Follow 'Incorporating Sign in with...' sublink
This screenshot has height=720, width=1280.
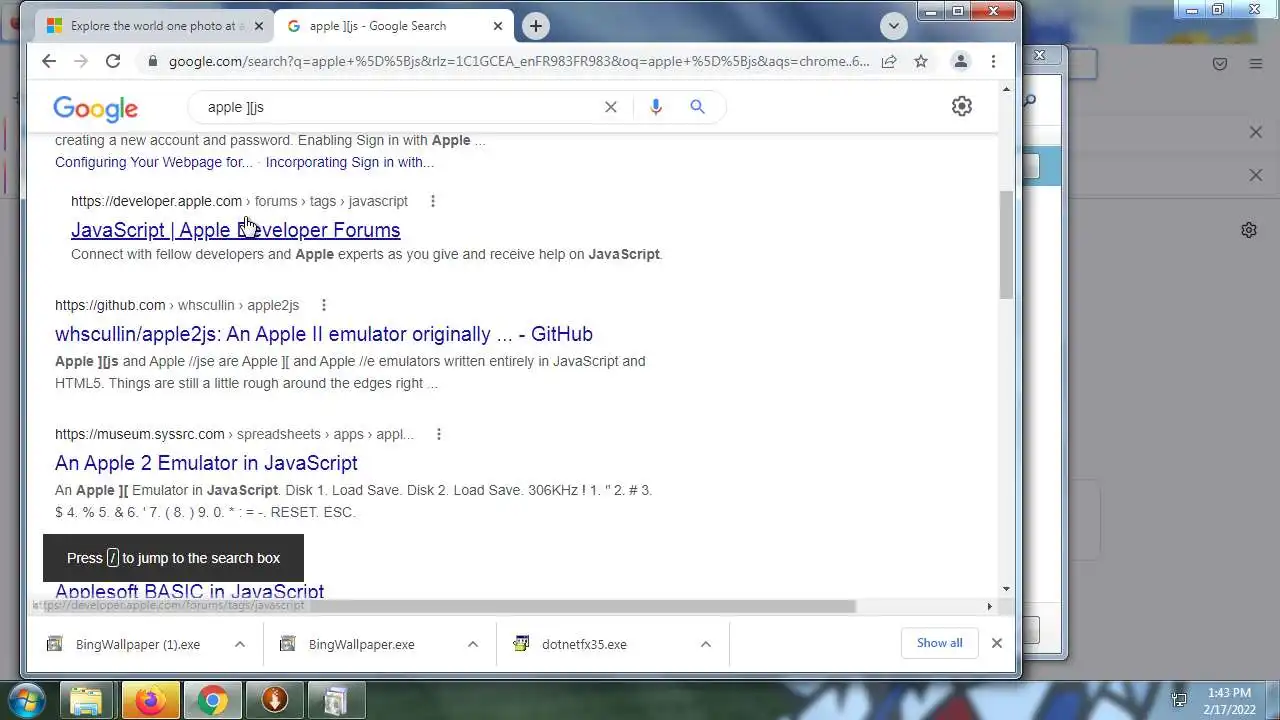click(x=350, y=162)
